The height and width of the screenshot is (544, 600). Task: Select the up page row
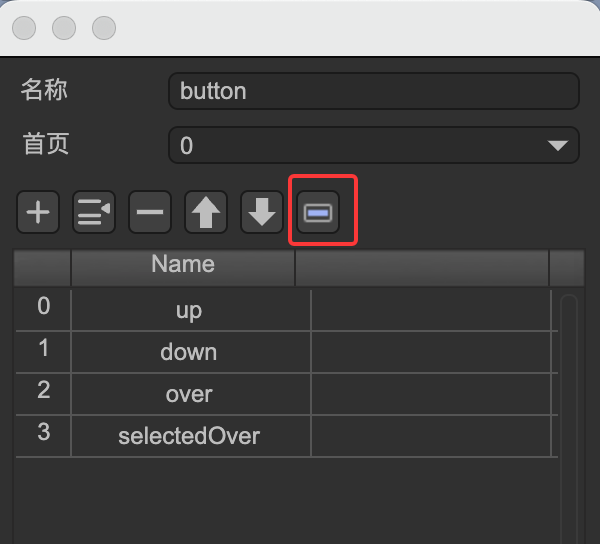click(x=189, y=310)
